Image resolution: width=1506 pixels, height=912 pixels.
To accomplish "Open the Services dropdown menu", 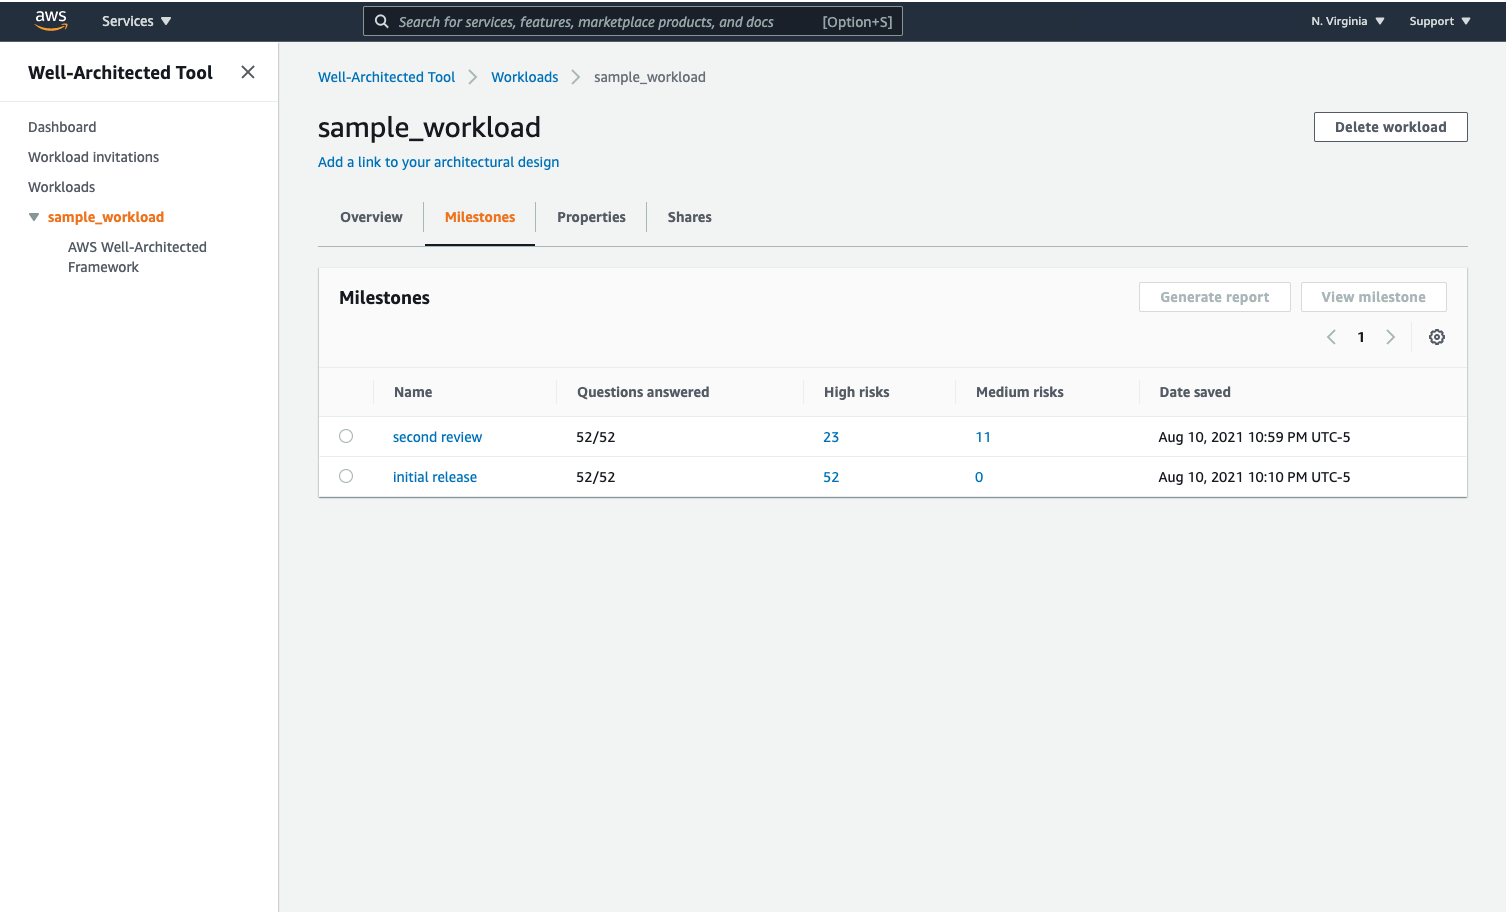I will point(136,21).
